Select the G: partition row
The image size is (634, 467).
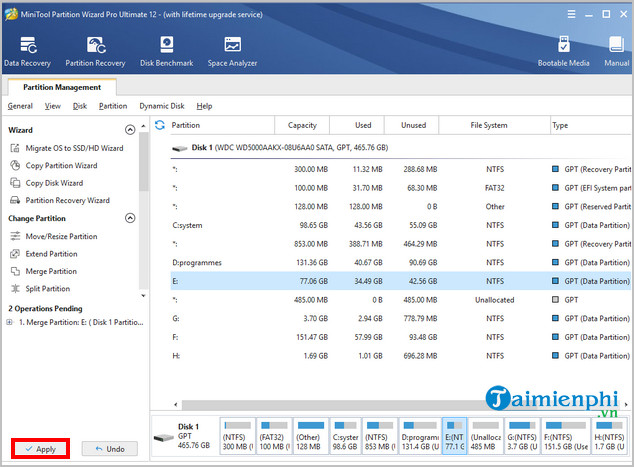pyautogui.click(x=400, y=318)
